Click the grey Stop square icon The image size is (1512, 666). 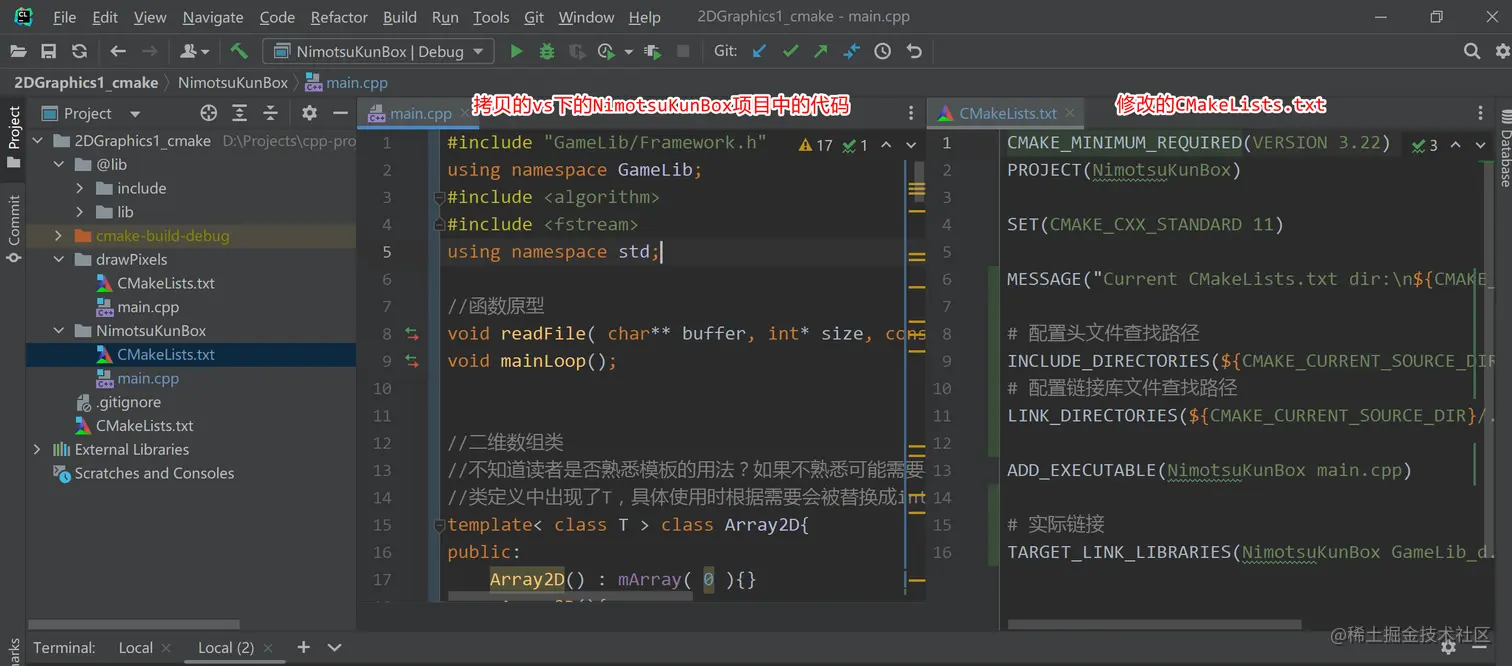coord(683,51)
